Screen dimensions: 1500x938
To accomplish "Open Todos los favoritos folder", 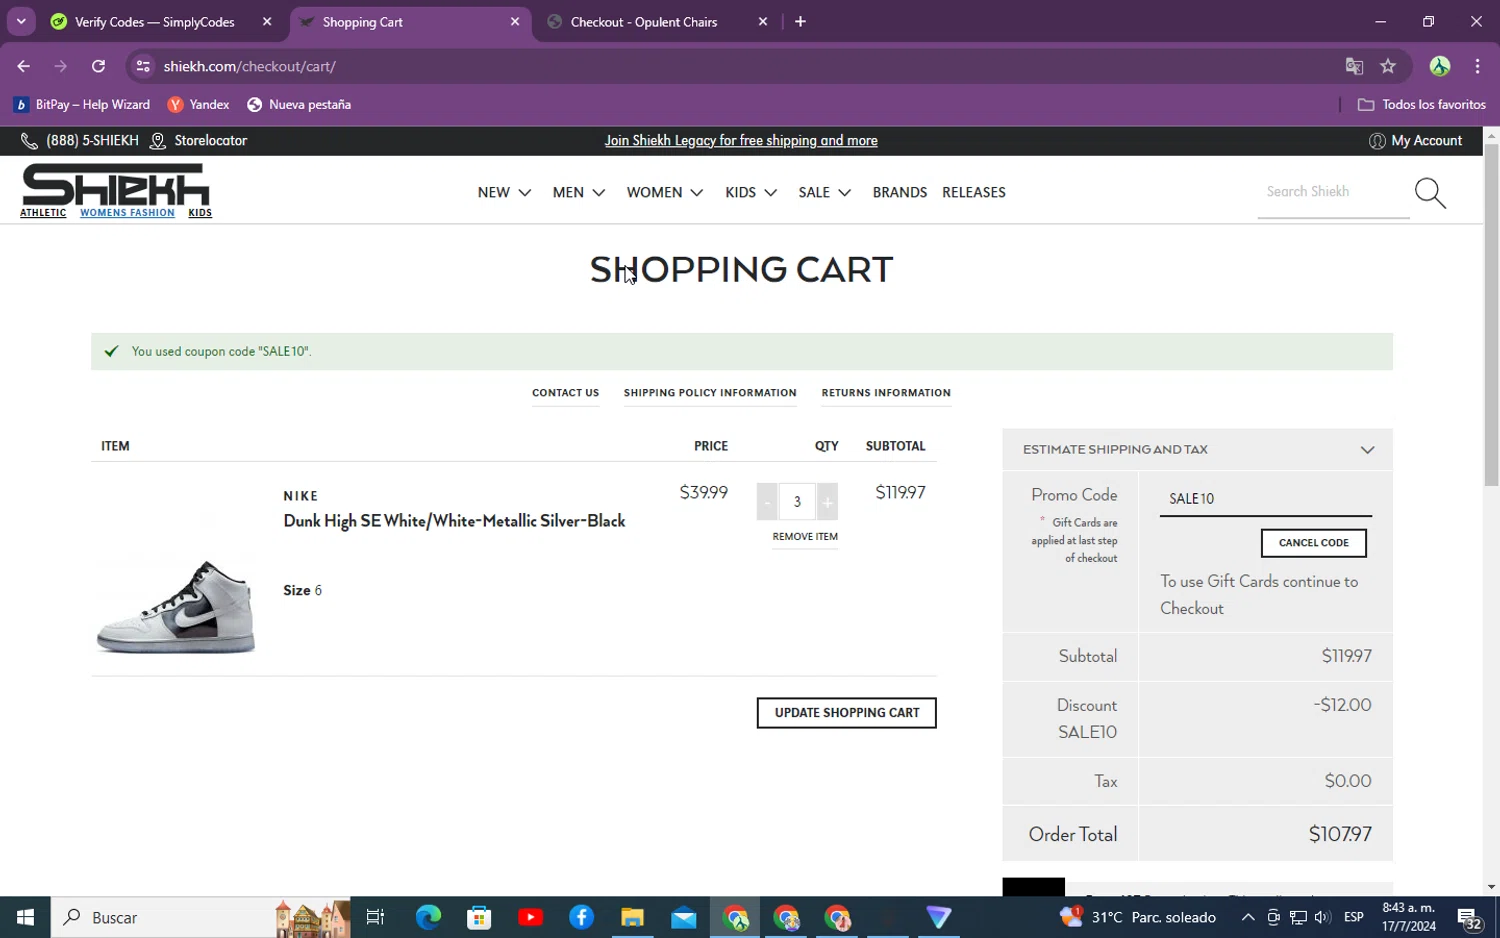I will (x=1422, y=104).
